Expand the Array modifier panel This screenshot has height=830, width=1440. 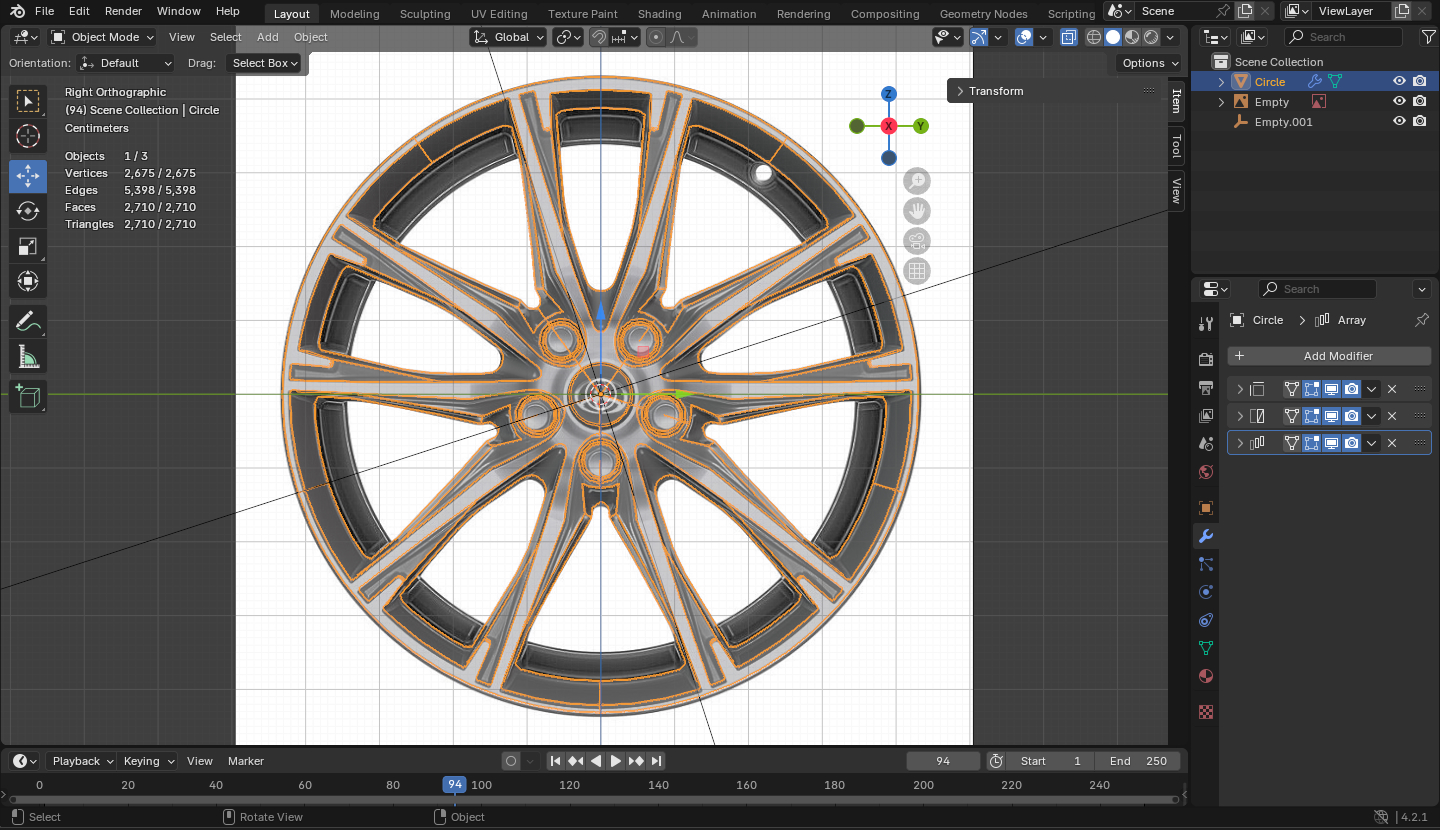coord(1240,443)
